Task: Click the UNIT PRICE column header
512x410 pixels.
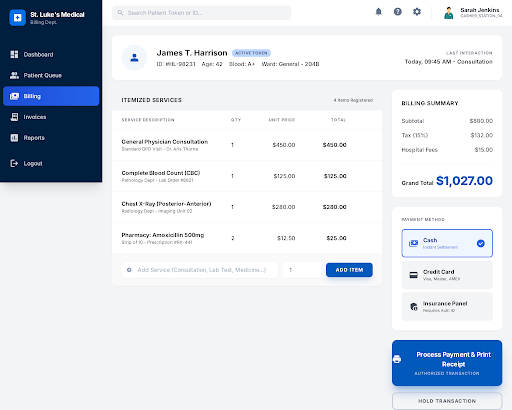Action: click(282, 120)
